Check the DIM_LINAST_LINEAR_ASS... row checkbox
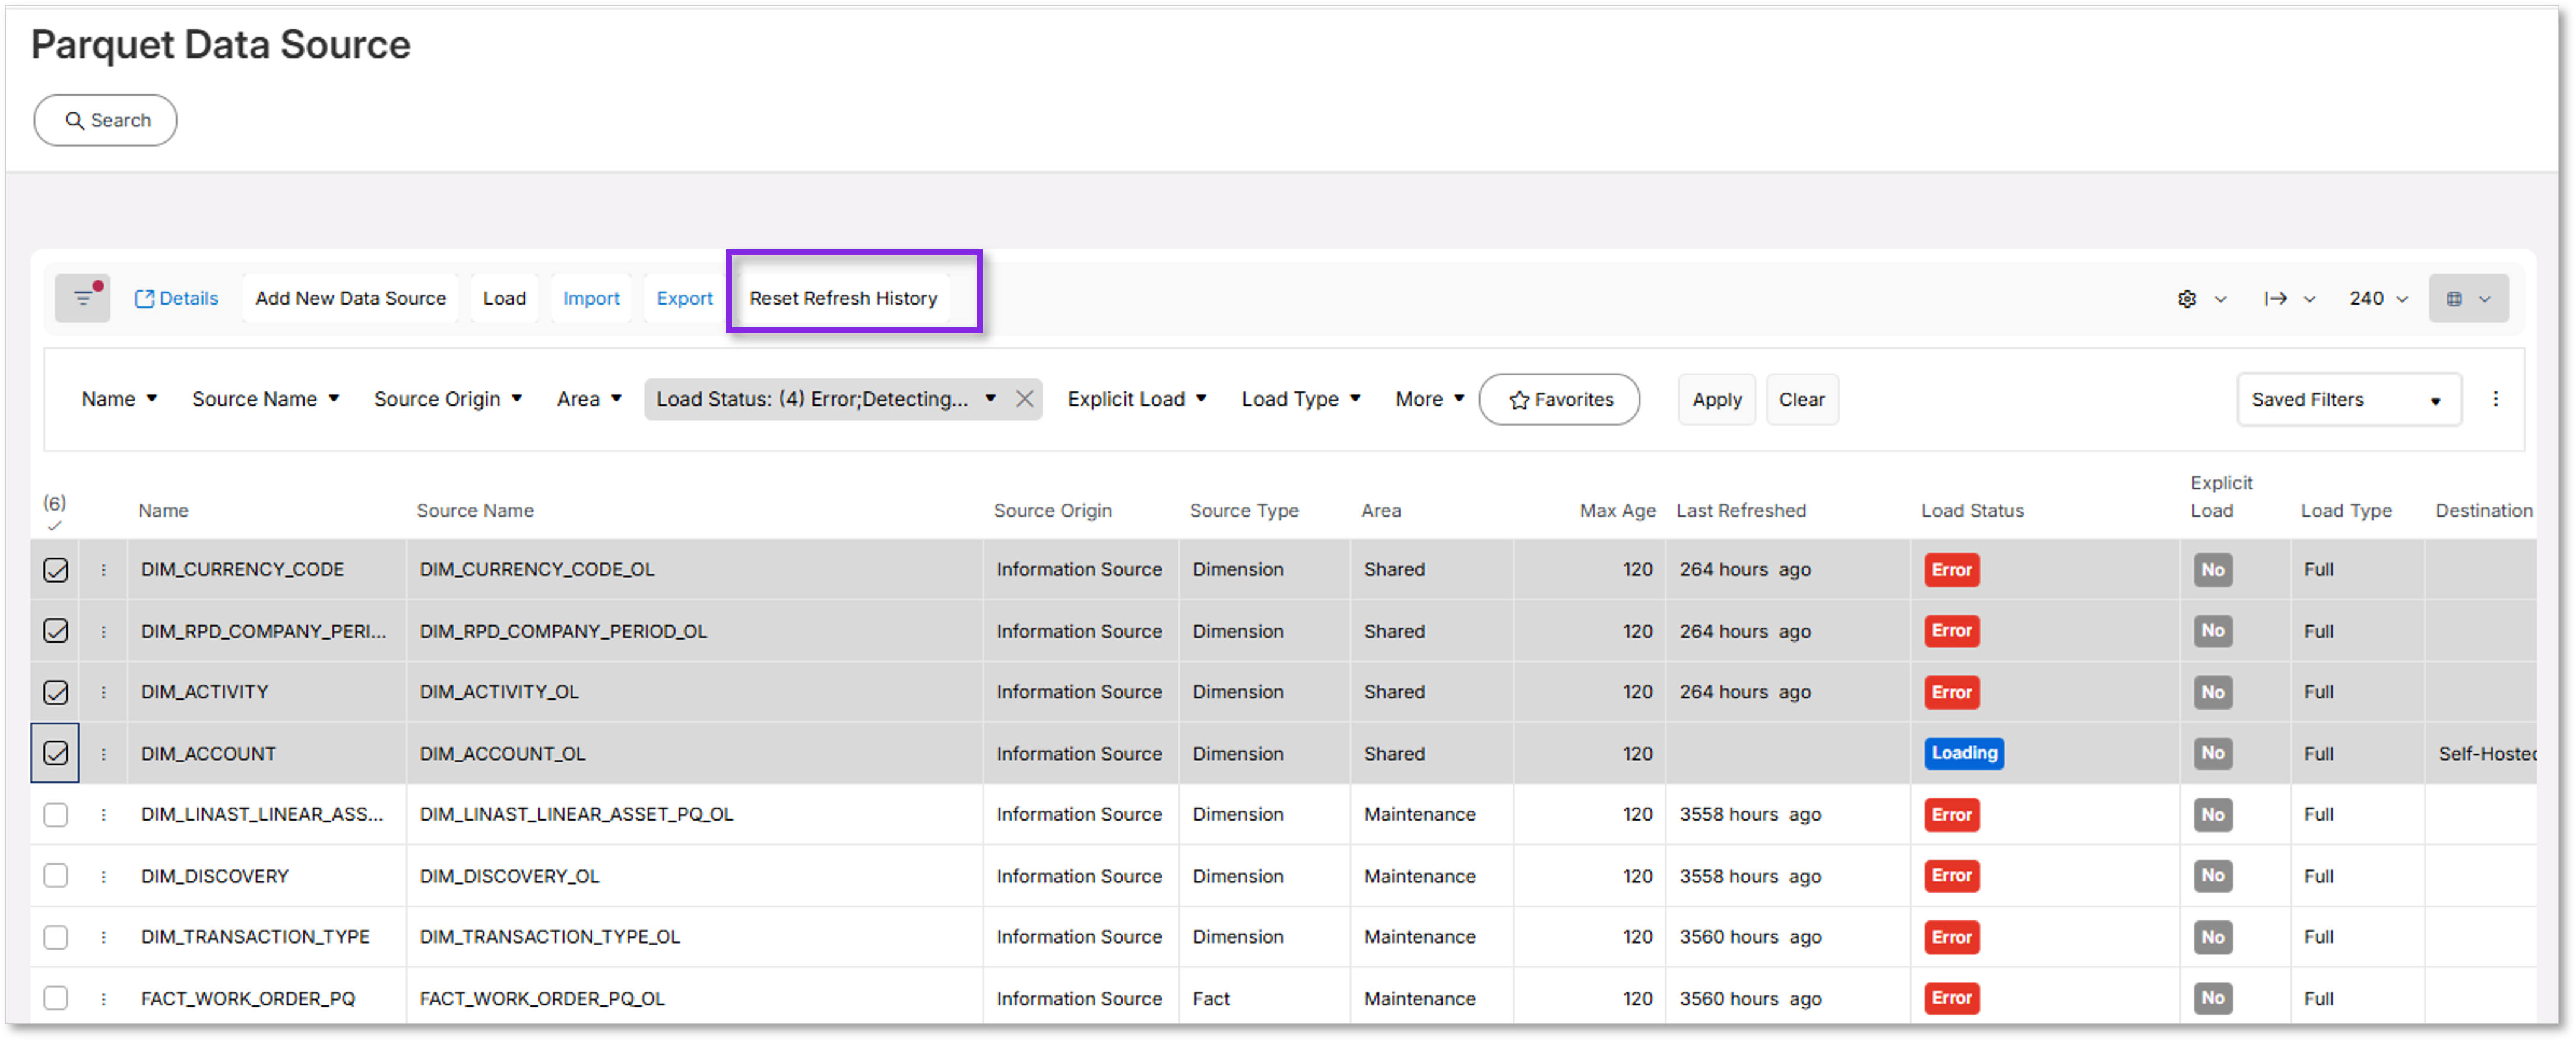This screenshot has height=1041, width=2576. (x=56, y=815)
